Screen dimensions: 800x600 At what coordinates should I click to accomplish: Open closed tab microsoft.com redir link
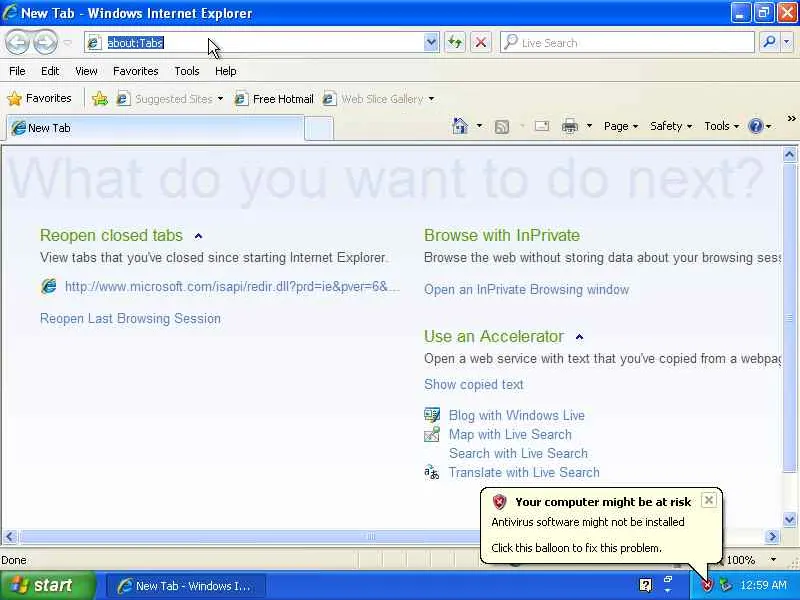[x=232, y=287]
